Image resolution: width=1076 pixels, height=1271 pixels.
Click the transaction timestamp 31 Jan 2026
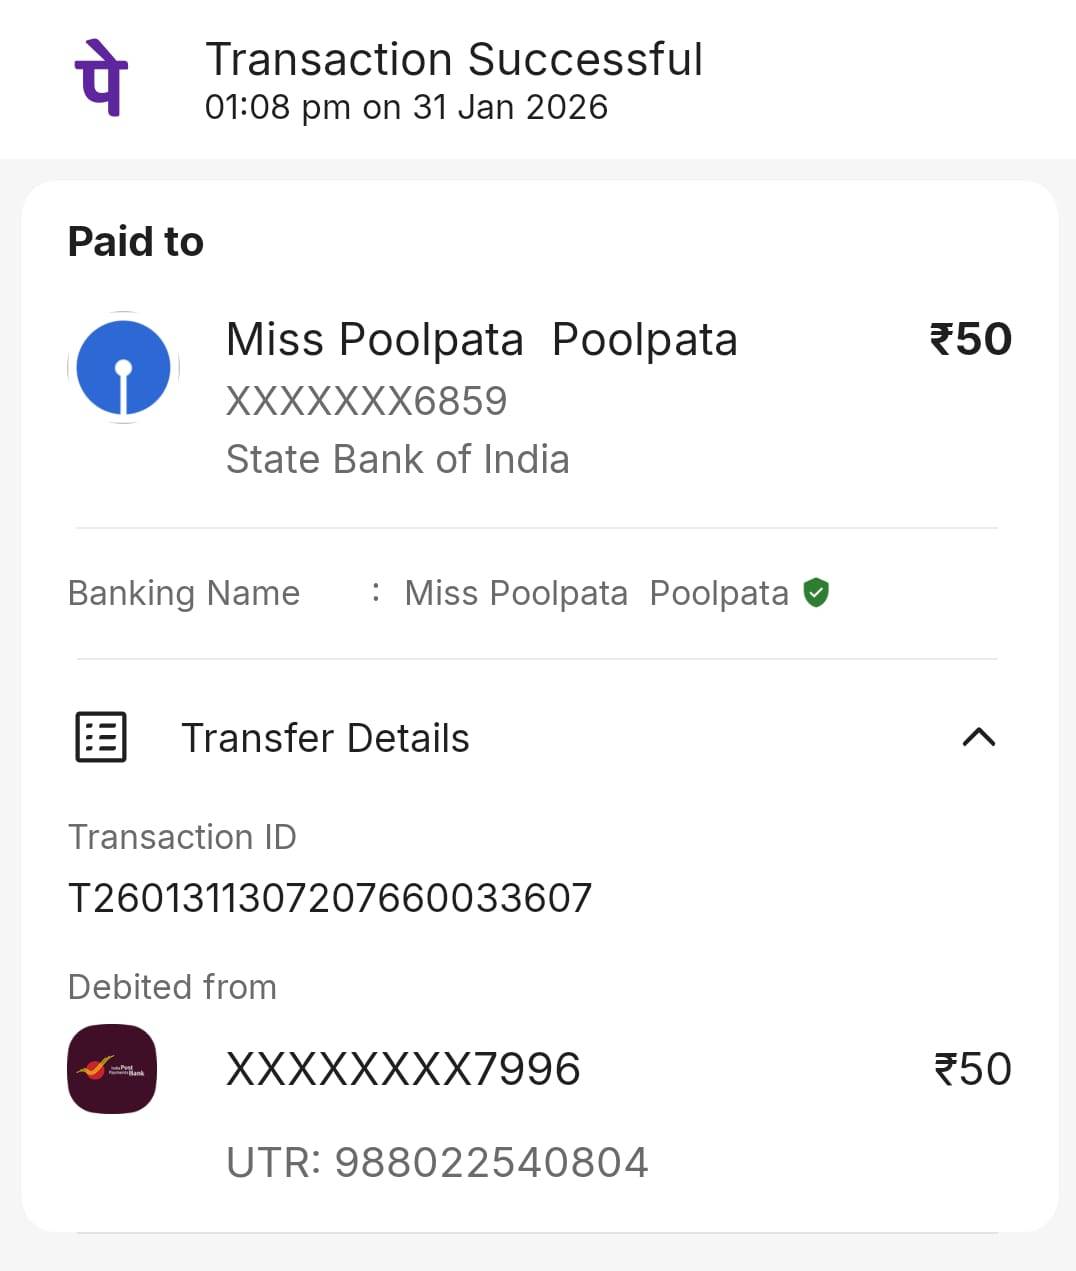click(x=406, y=107)
